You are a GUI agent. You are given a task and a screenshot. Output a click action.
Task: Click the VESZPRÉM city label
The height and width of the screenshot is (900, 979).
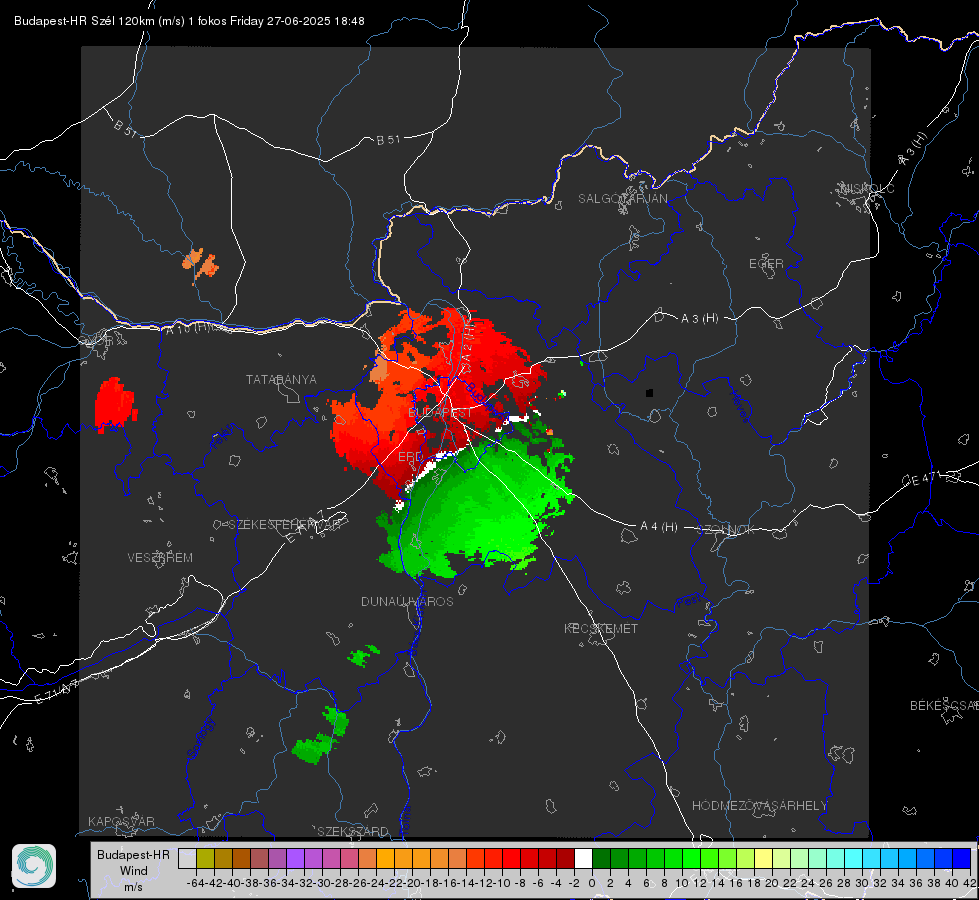click(160, 557)
